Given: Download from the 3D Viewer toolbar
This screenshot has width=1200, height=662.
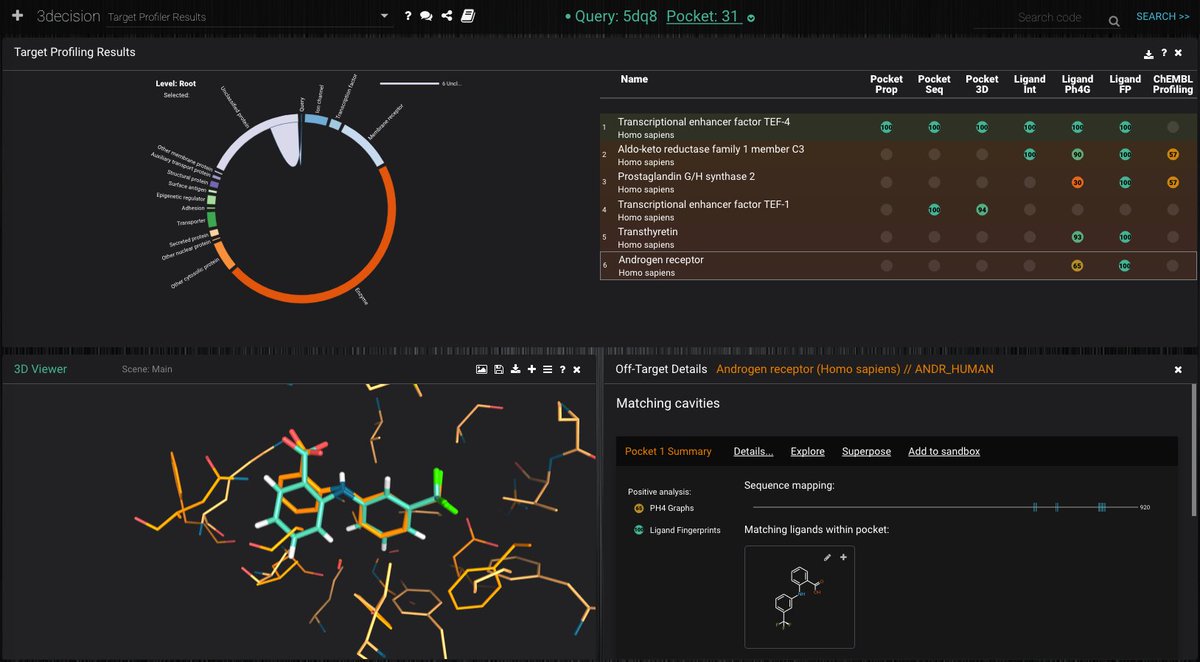Looking at the screenshot, I should [515, 370].
